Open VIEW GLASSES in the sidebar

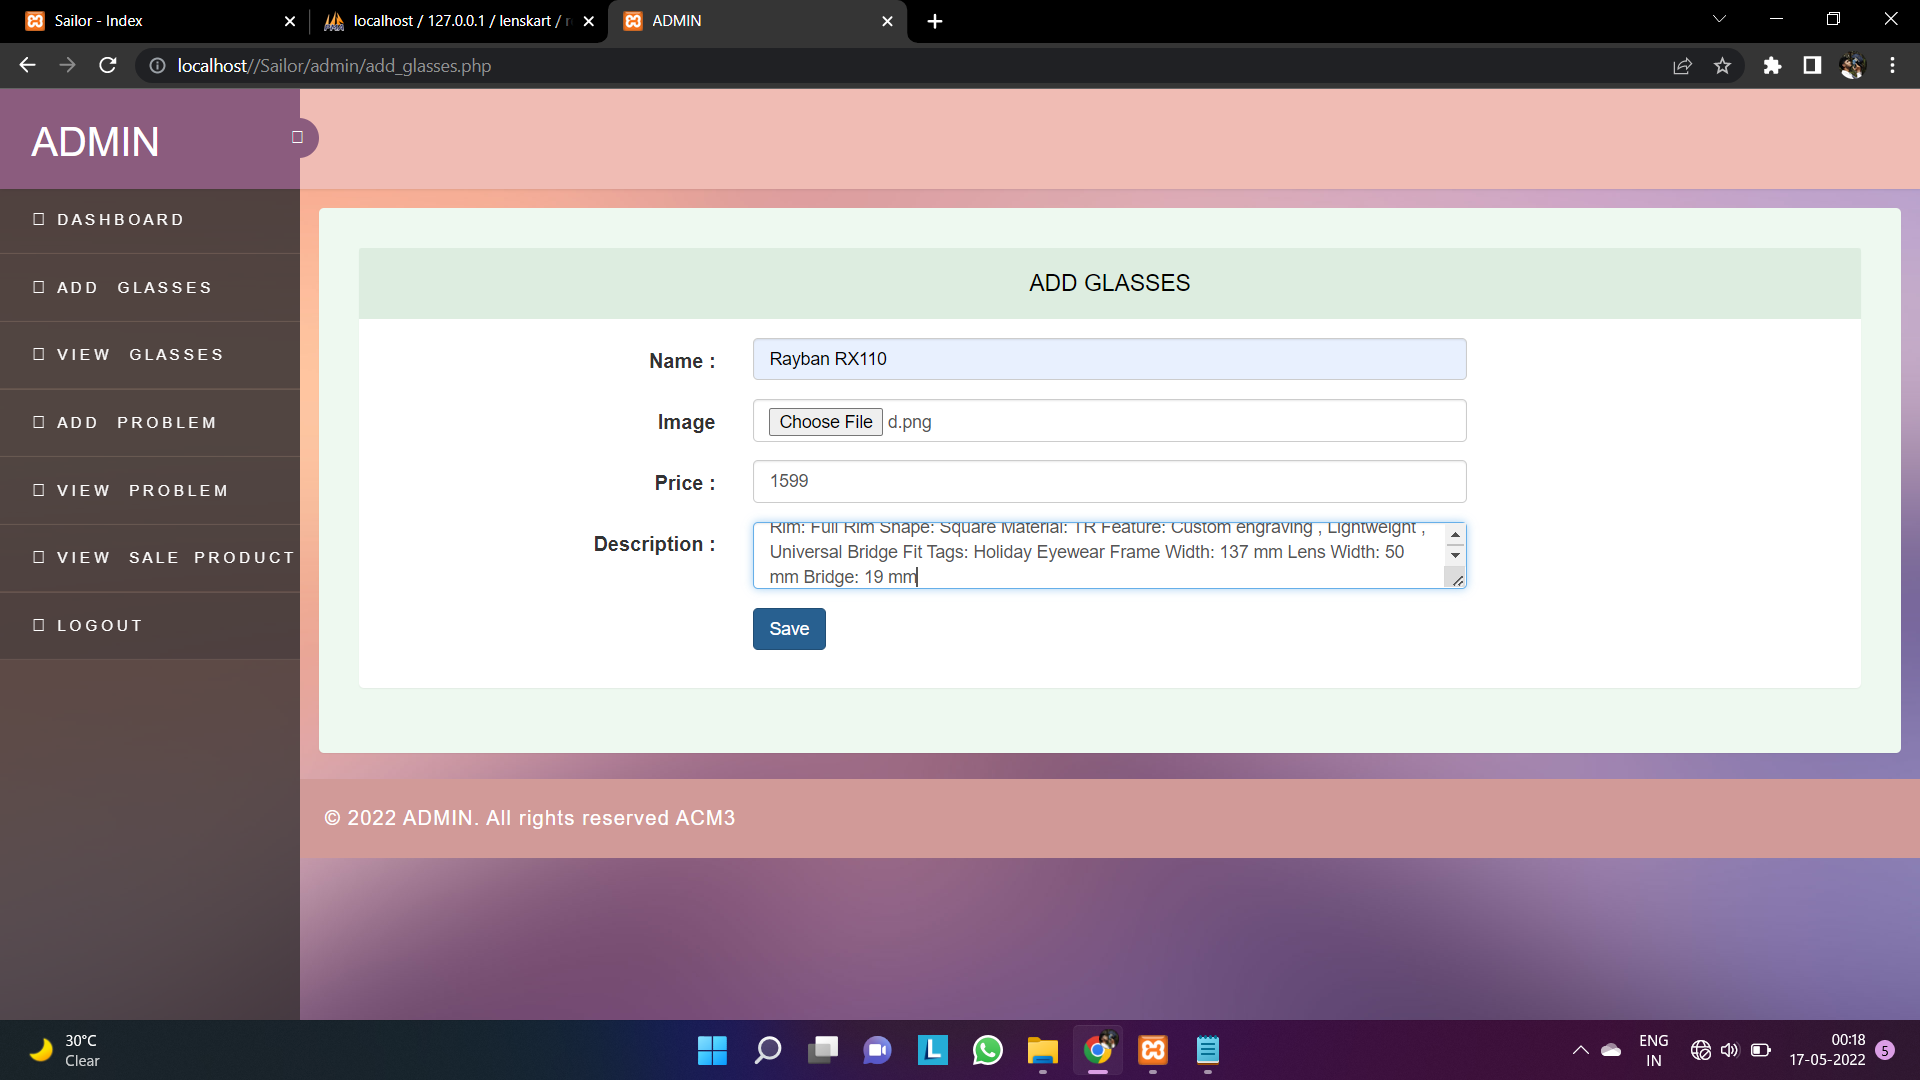click(150, 355)
